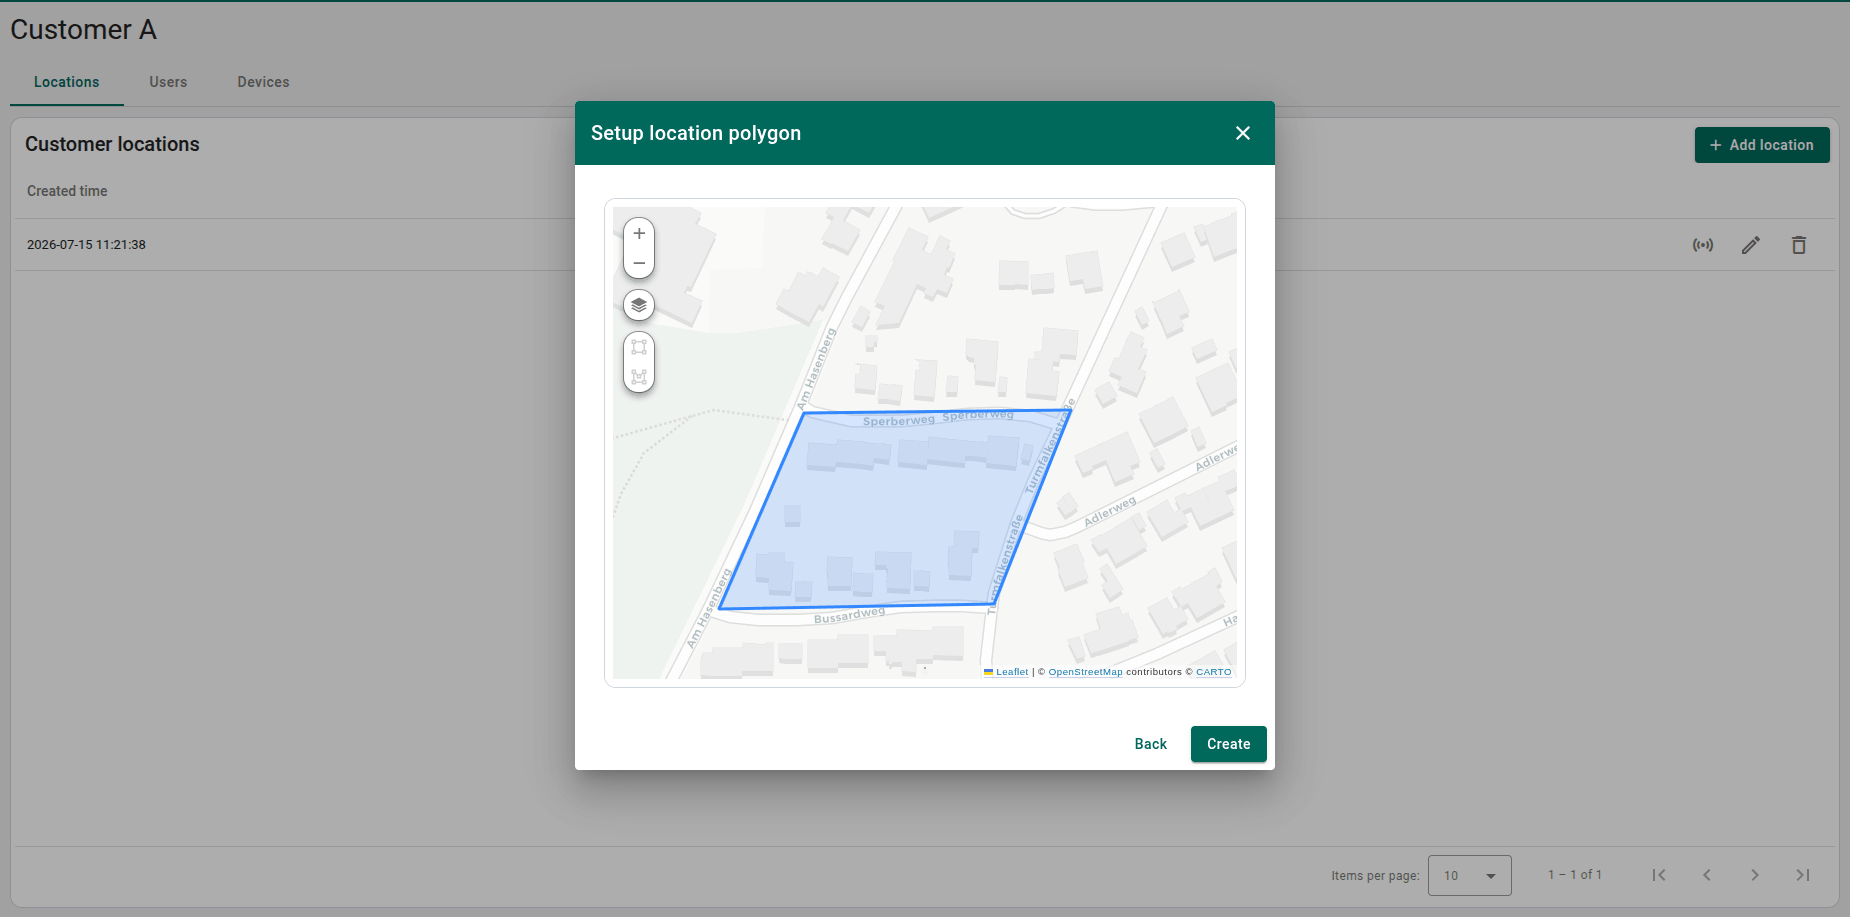This screenshot has height=917, width=1850.
Task: Delete the location with trash icon
Action: (1799, 245)
